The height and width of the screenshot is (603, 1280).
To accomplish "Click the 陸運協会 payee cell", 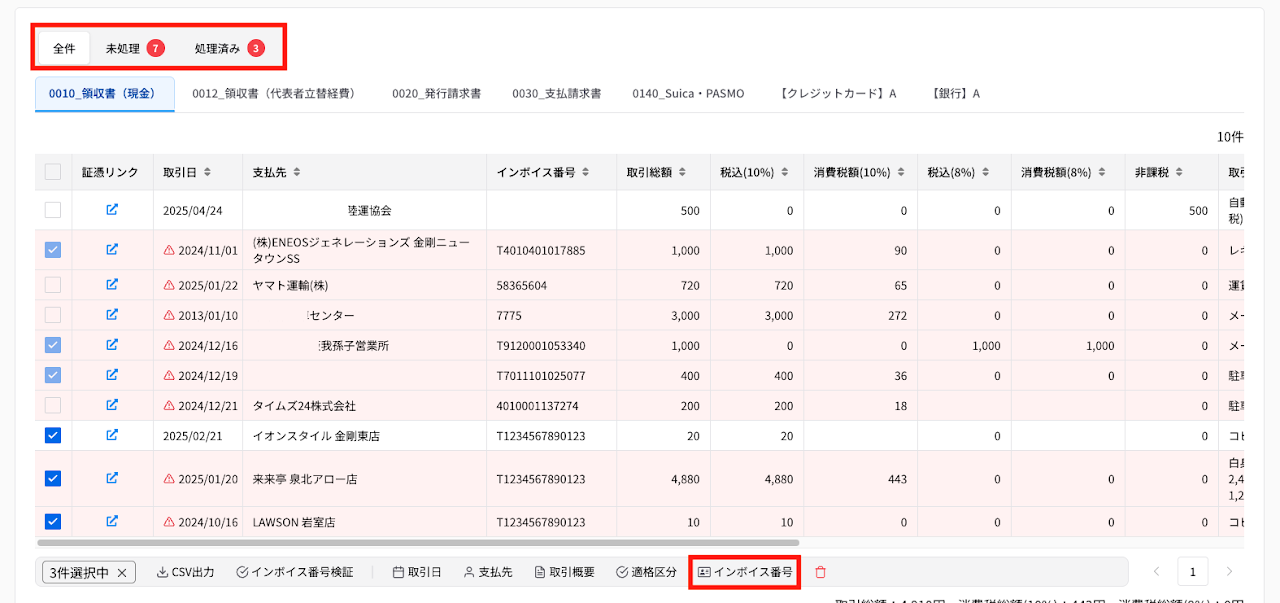I will 364,211.
